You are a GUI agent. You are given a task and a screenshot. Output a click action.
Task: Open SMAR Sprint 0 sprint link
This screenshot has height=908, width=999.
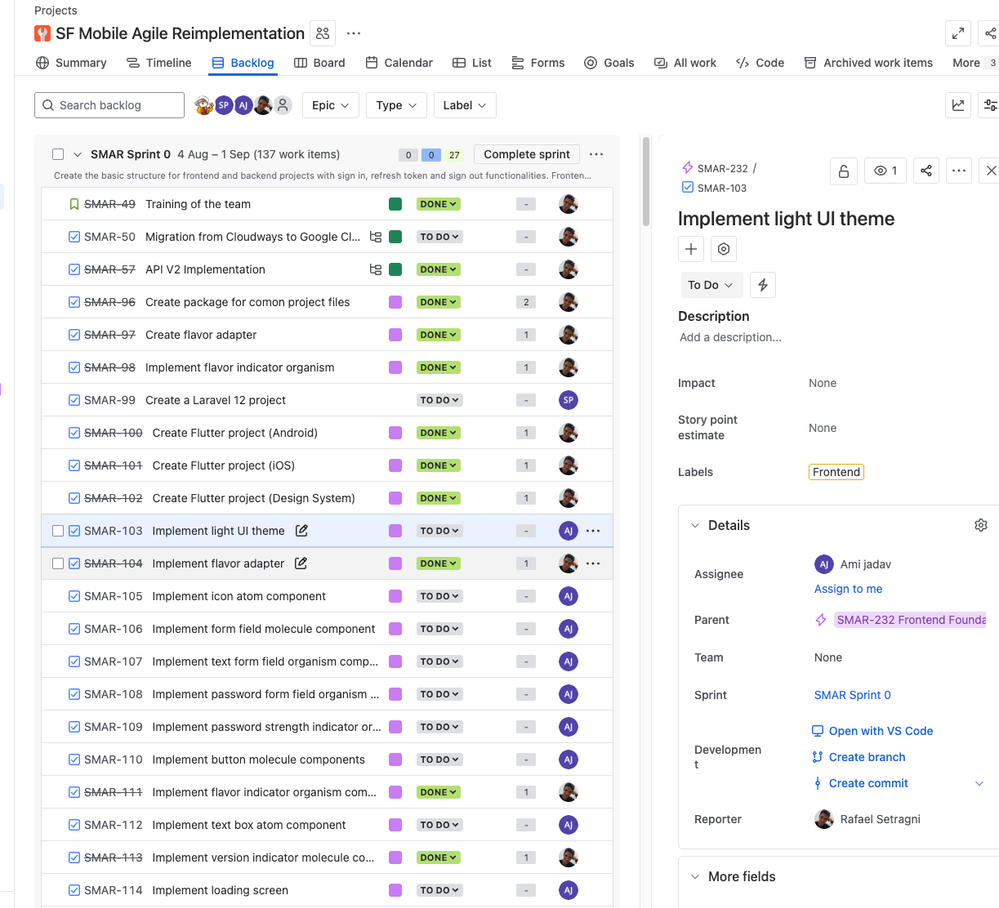[x=852, y=695]
